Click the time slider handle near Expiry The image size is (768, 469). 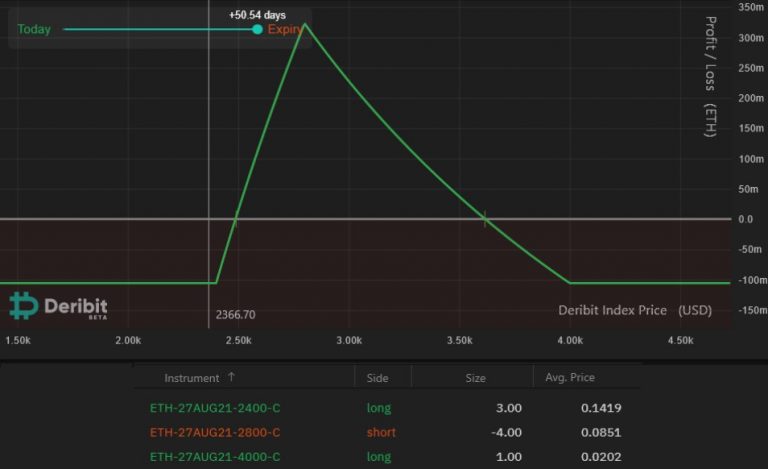click(x=257, y=29)
